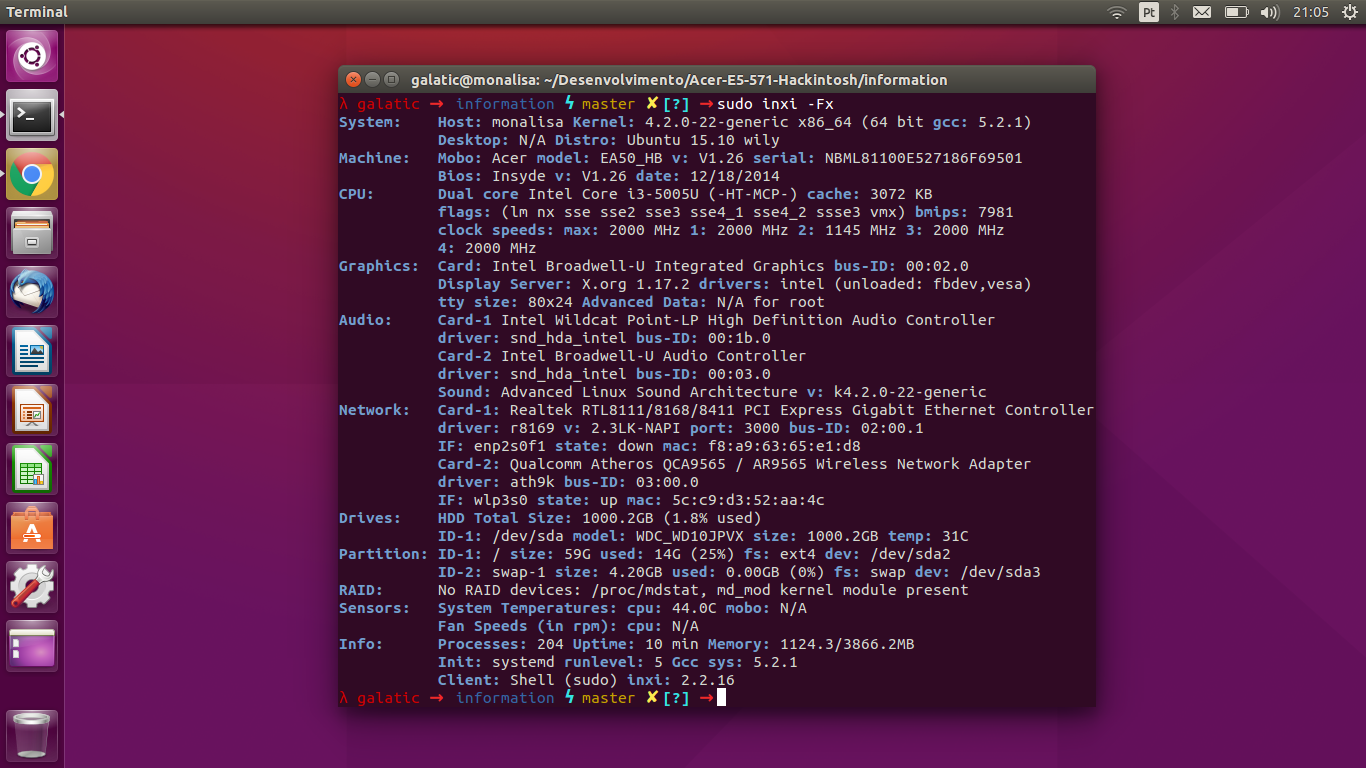
Task: Click the inxi version '2.2.16'
Action: point(708,680)
